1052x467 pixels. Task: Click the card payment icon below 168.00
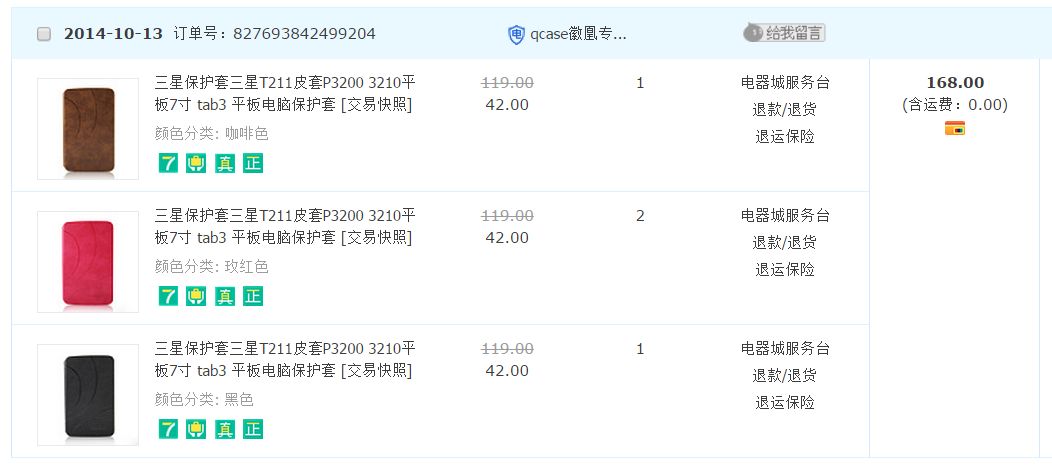(x=954, y=128)
